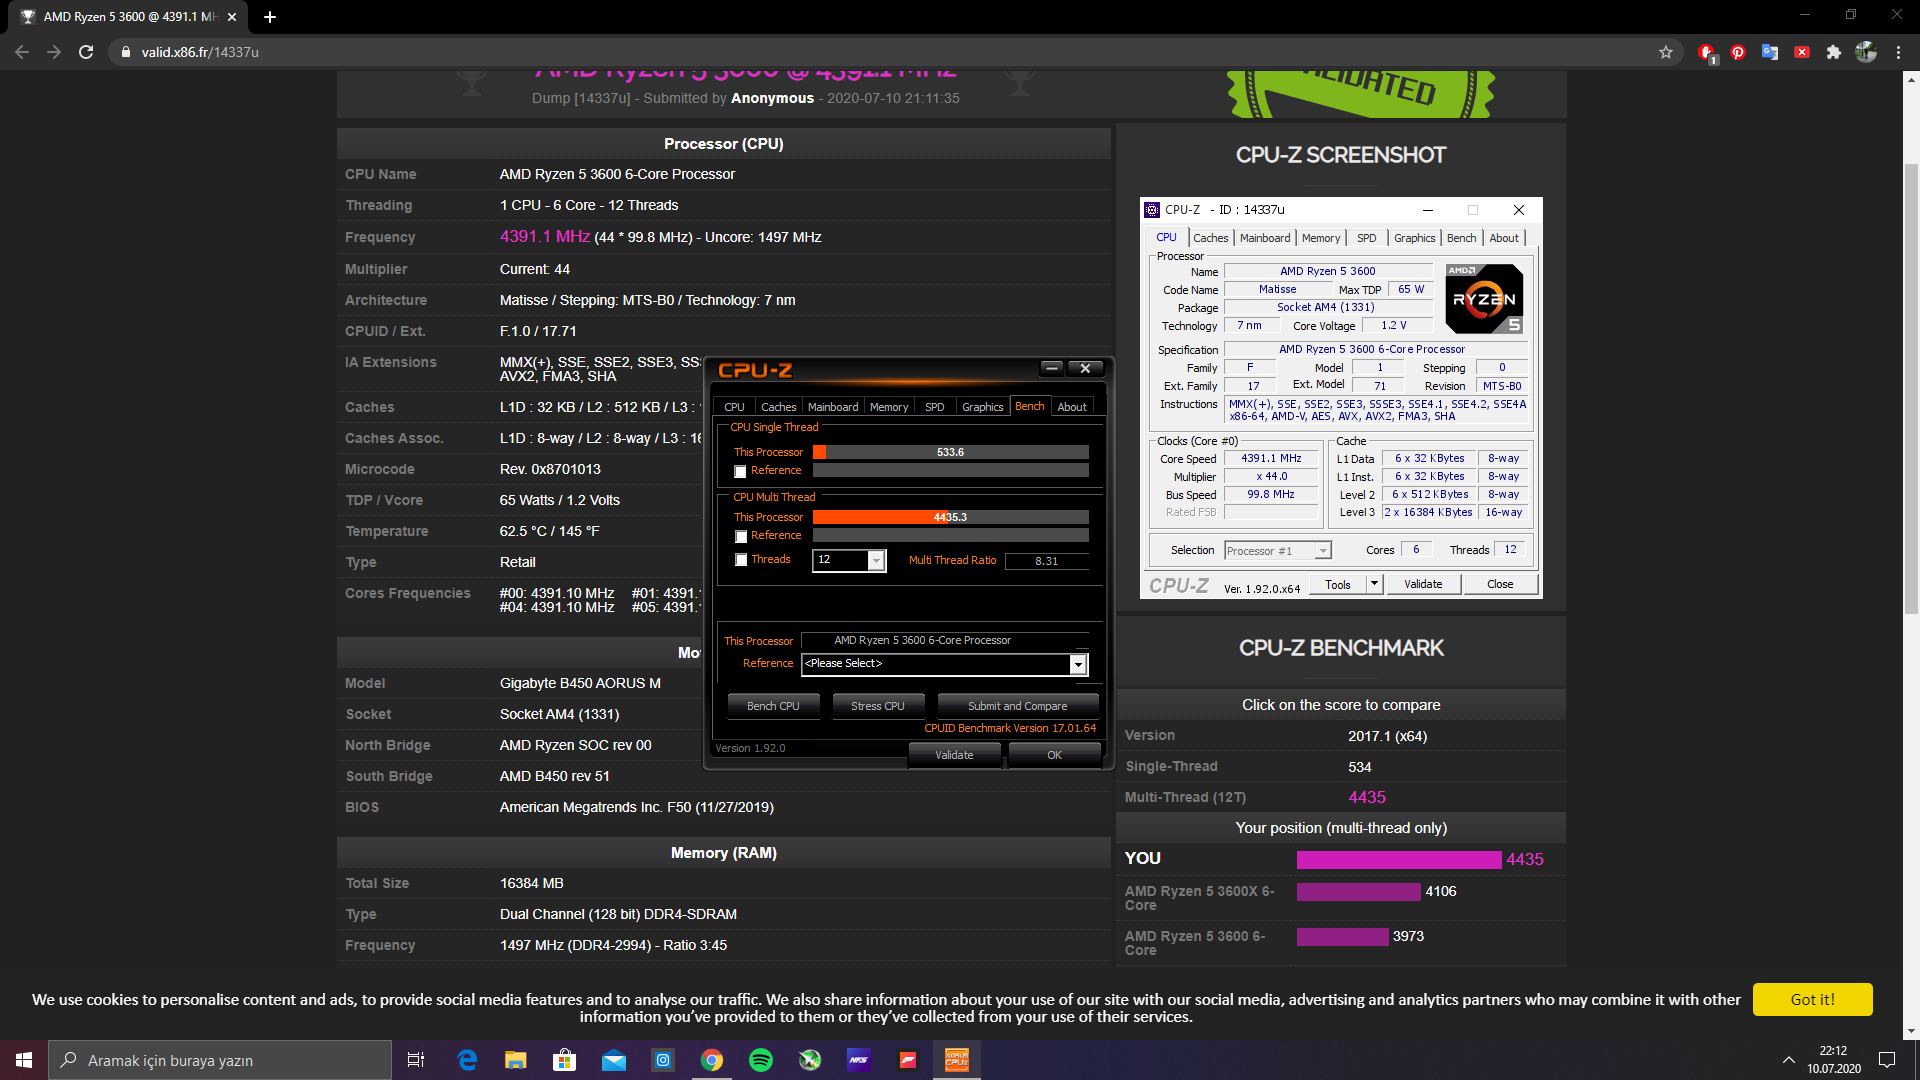
Task: Click the Single-Thread score 534
Action: 1359,767
